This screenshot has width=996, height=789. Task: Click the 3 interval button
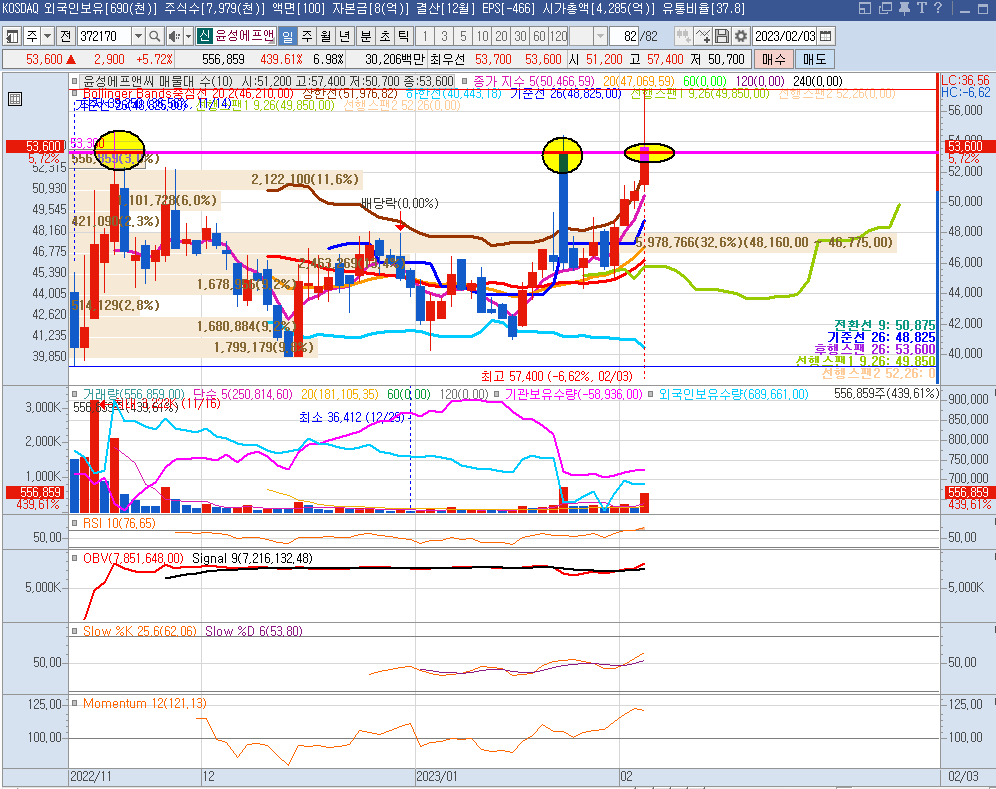(x=444, y=36)
